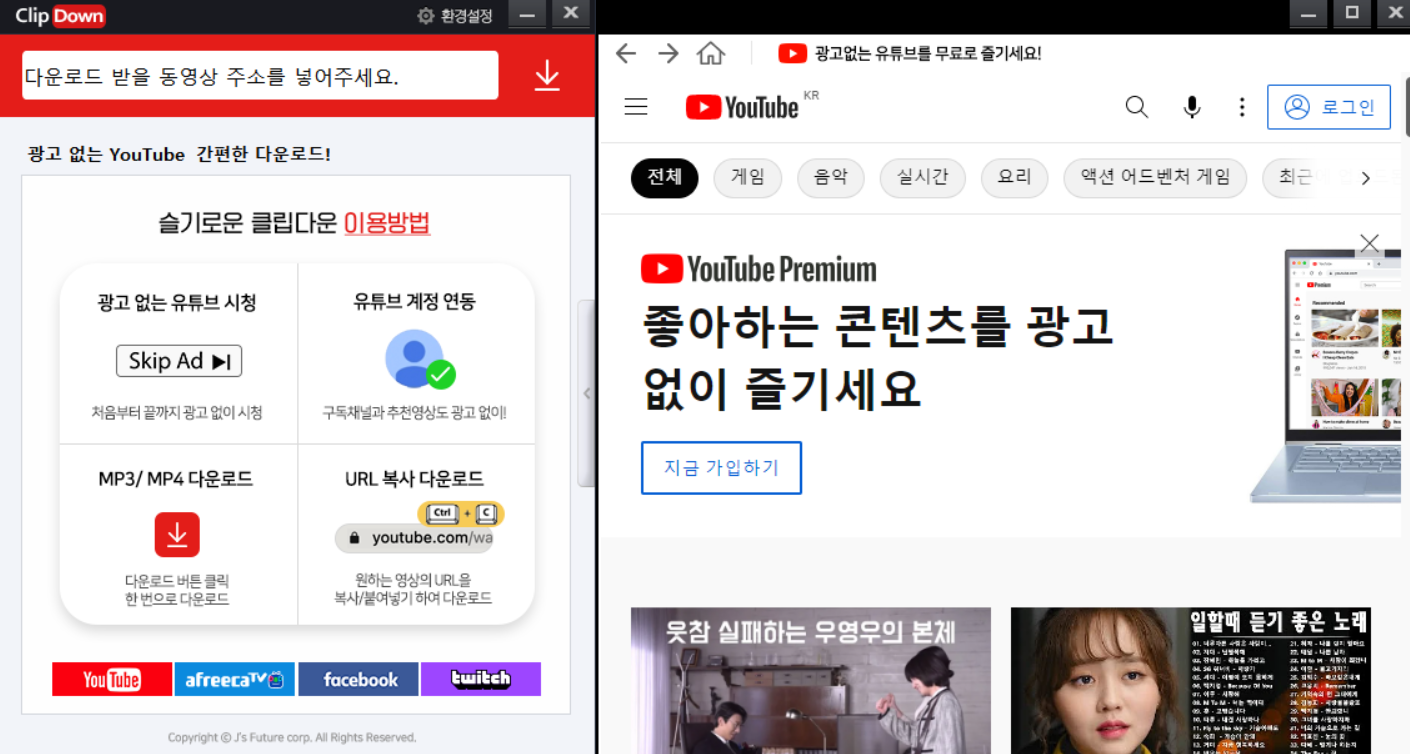Click the YouTube Premium logo in banner
Screen dimensions: 1410x754
click(x=759, y=269)
